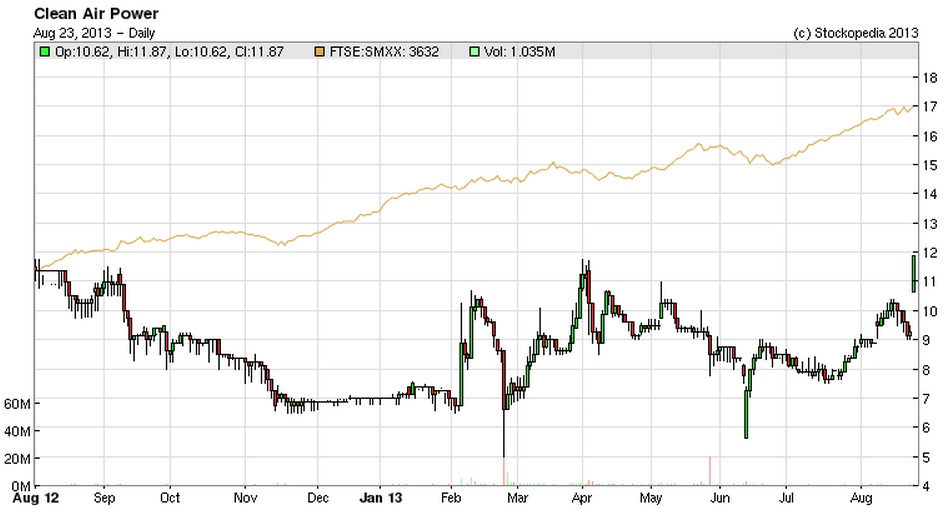Click the price axis value '8'

[x=926, y=370]
